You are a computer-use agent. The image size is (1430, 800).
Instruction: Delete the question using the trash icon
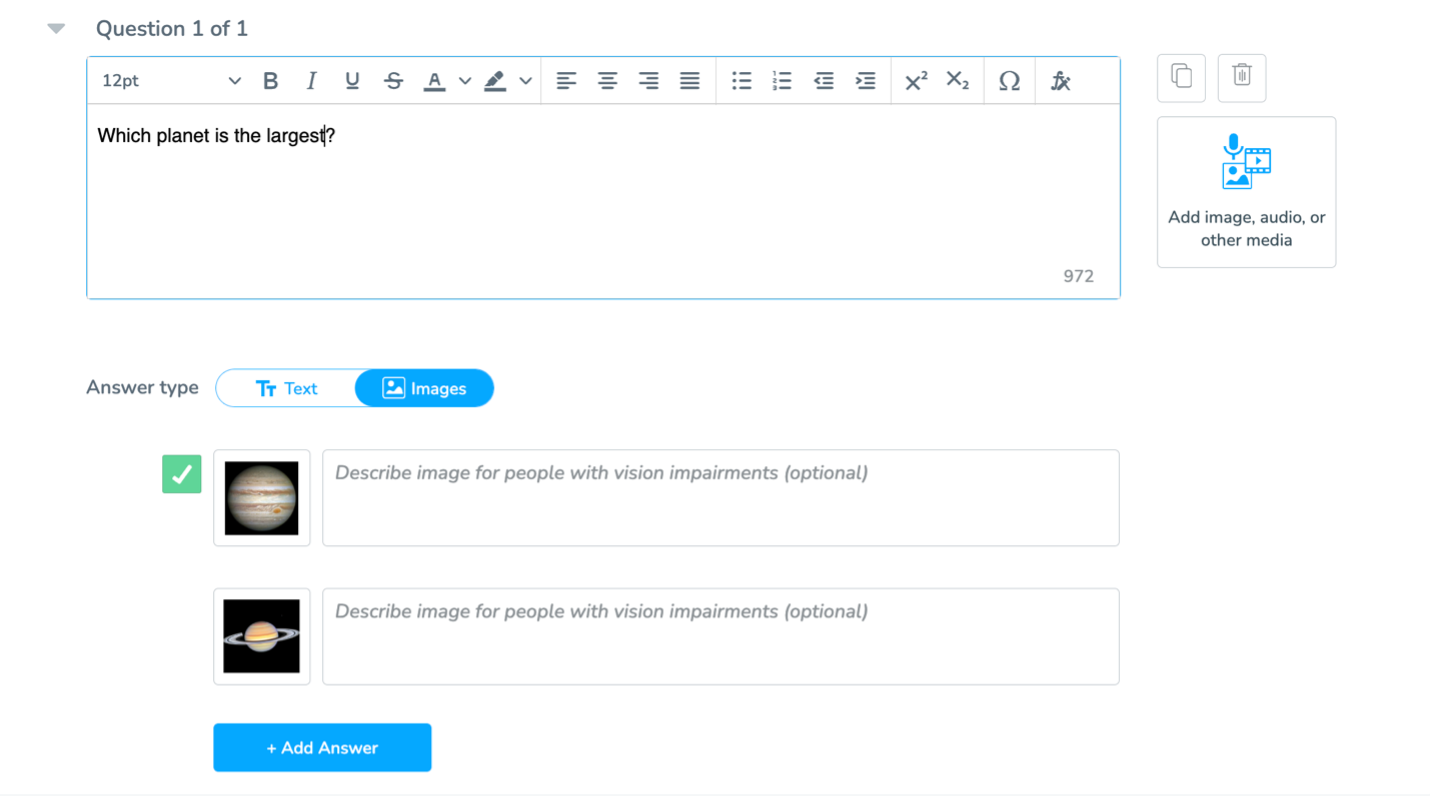click(x=1242, y=77)
